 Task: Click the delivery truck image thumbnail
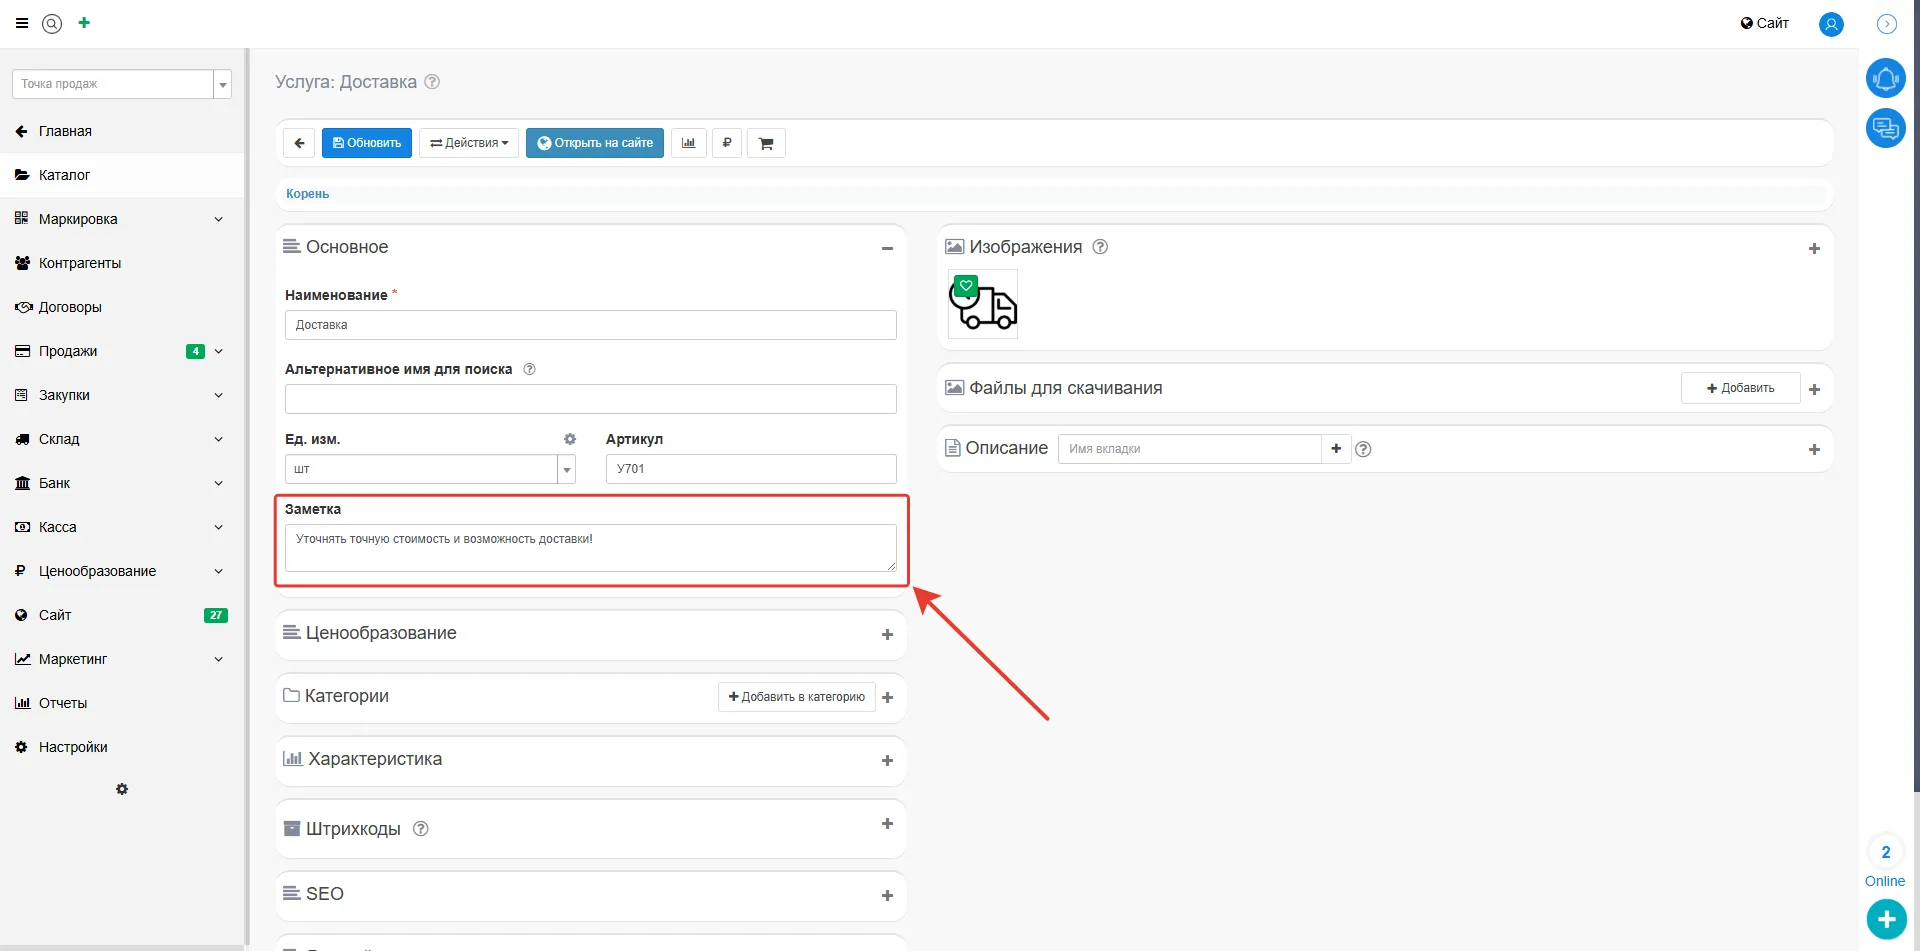tap(983, 304)
